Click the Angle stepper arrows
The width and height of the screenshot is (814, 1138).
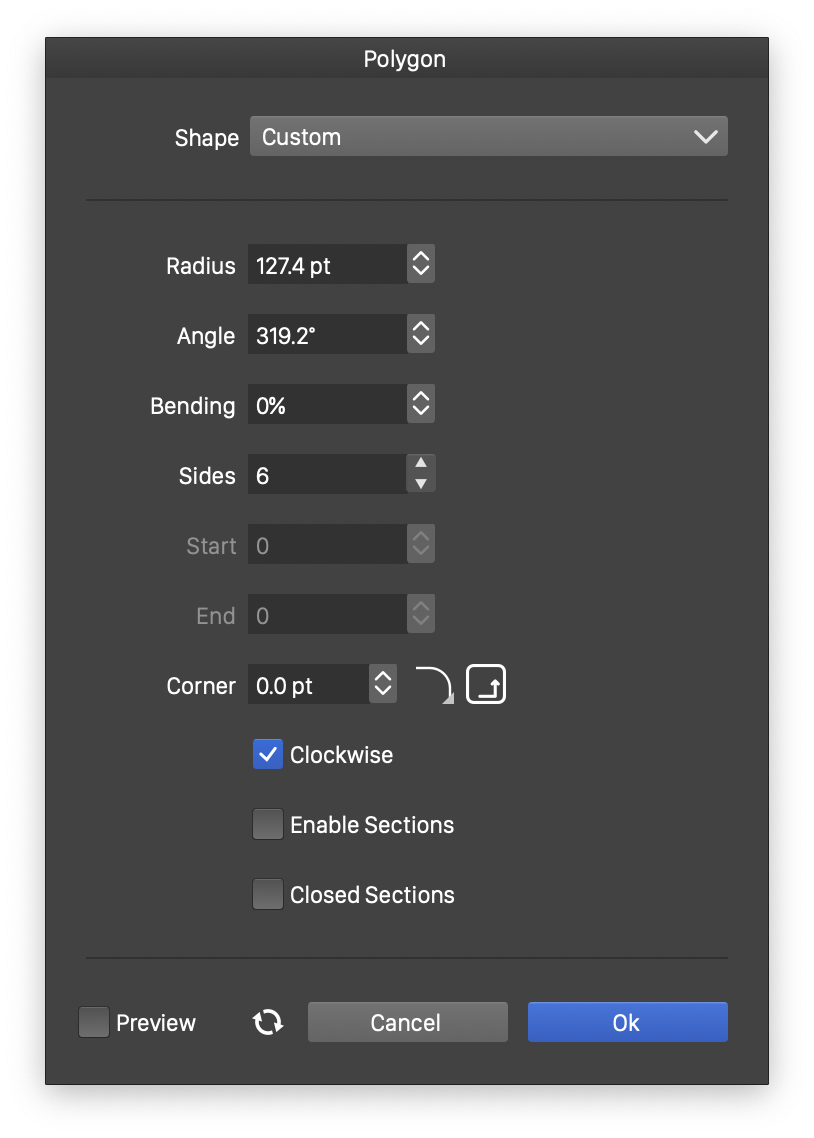click(421, 335)
